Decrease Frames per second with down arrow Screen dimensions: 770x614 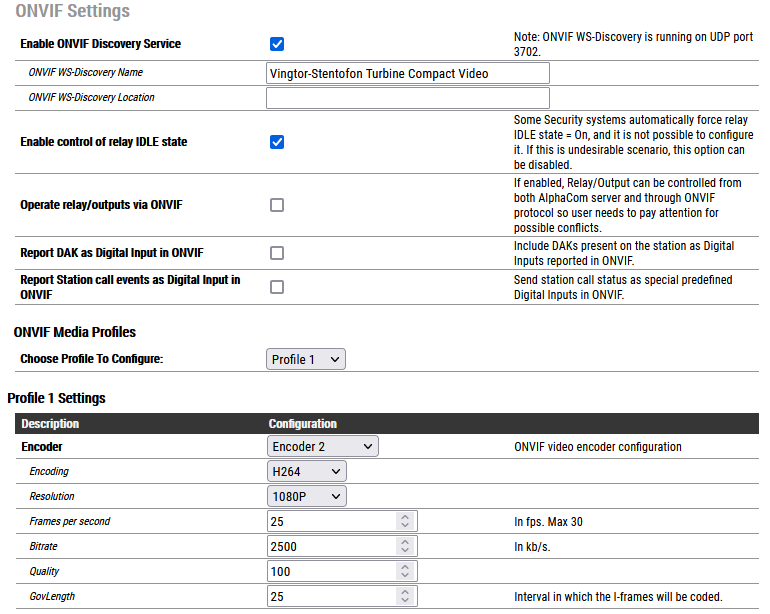(x=405, y=526)
